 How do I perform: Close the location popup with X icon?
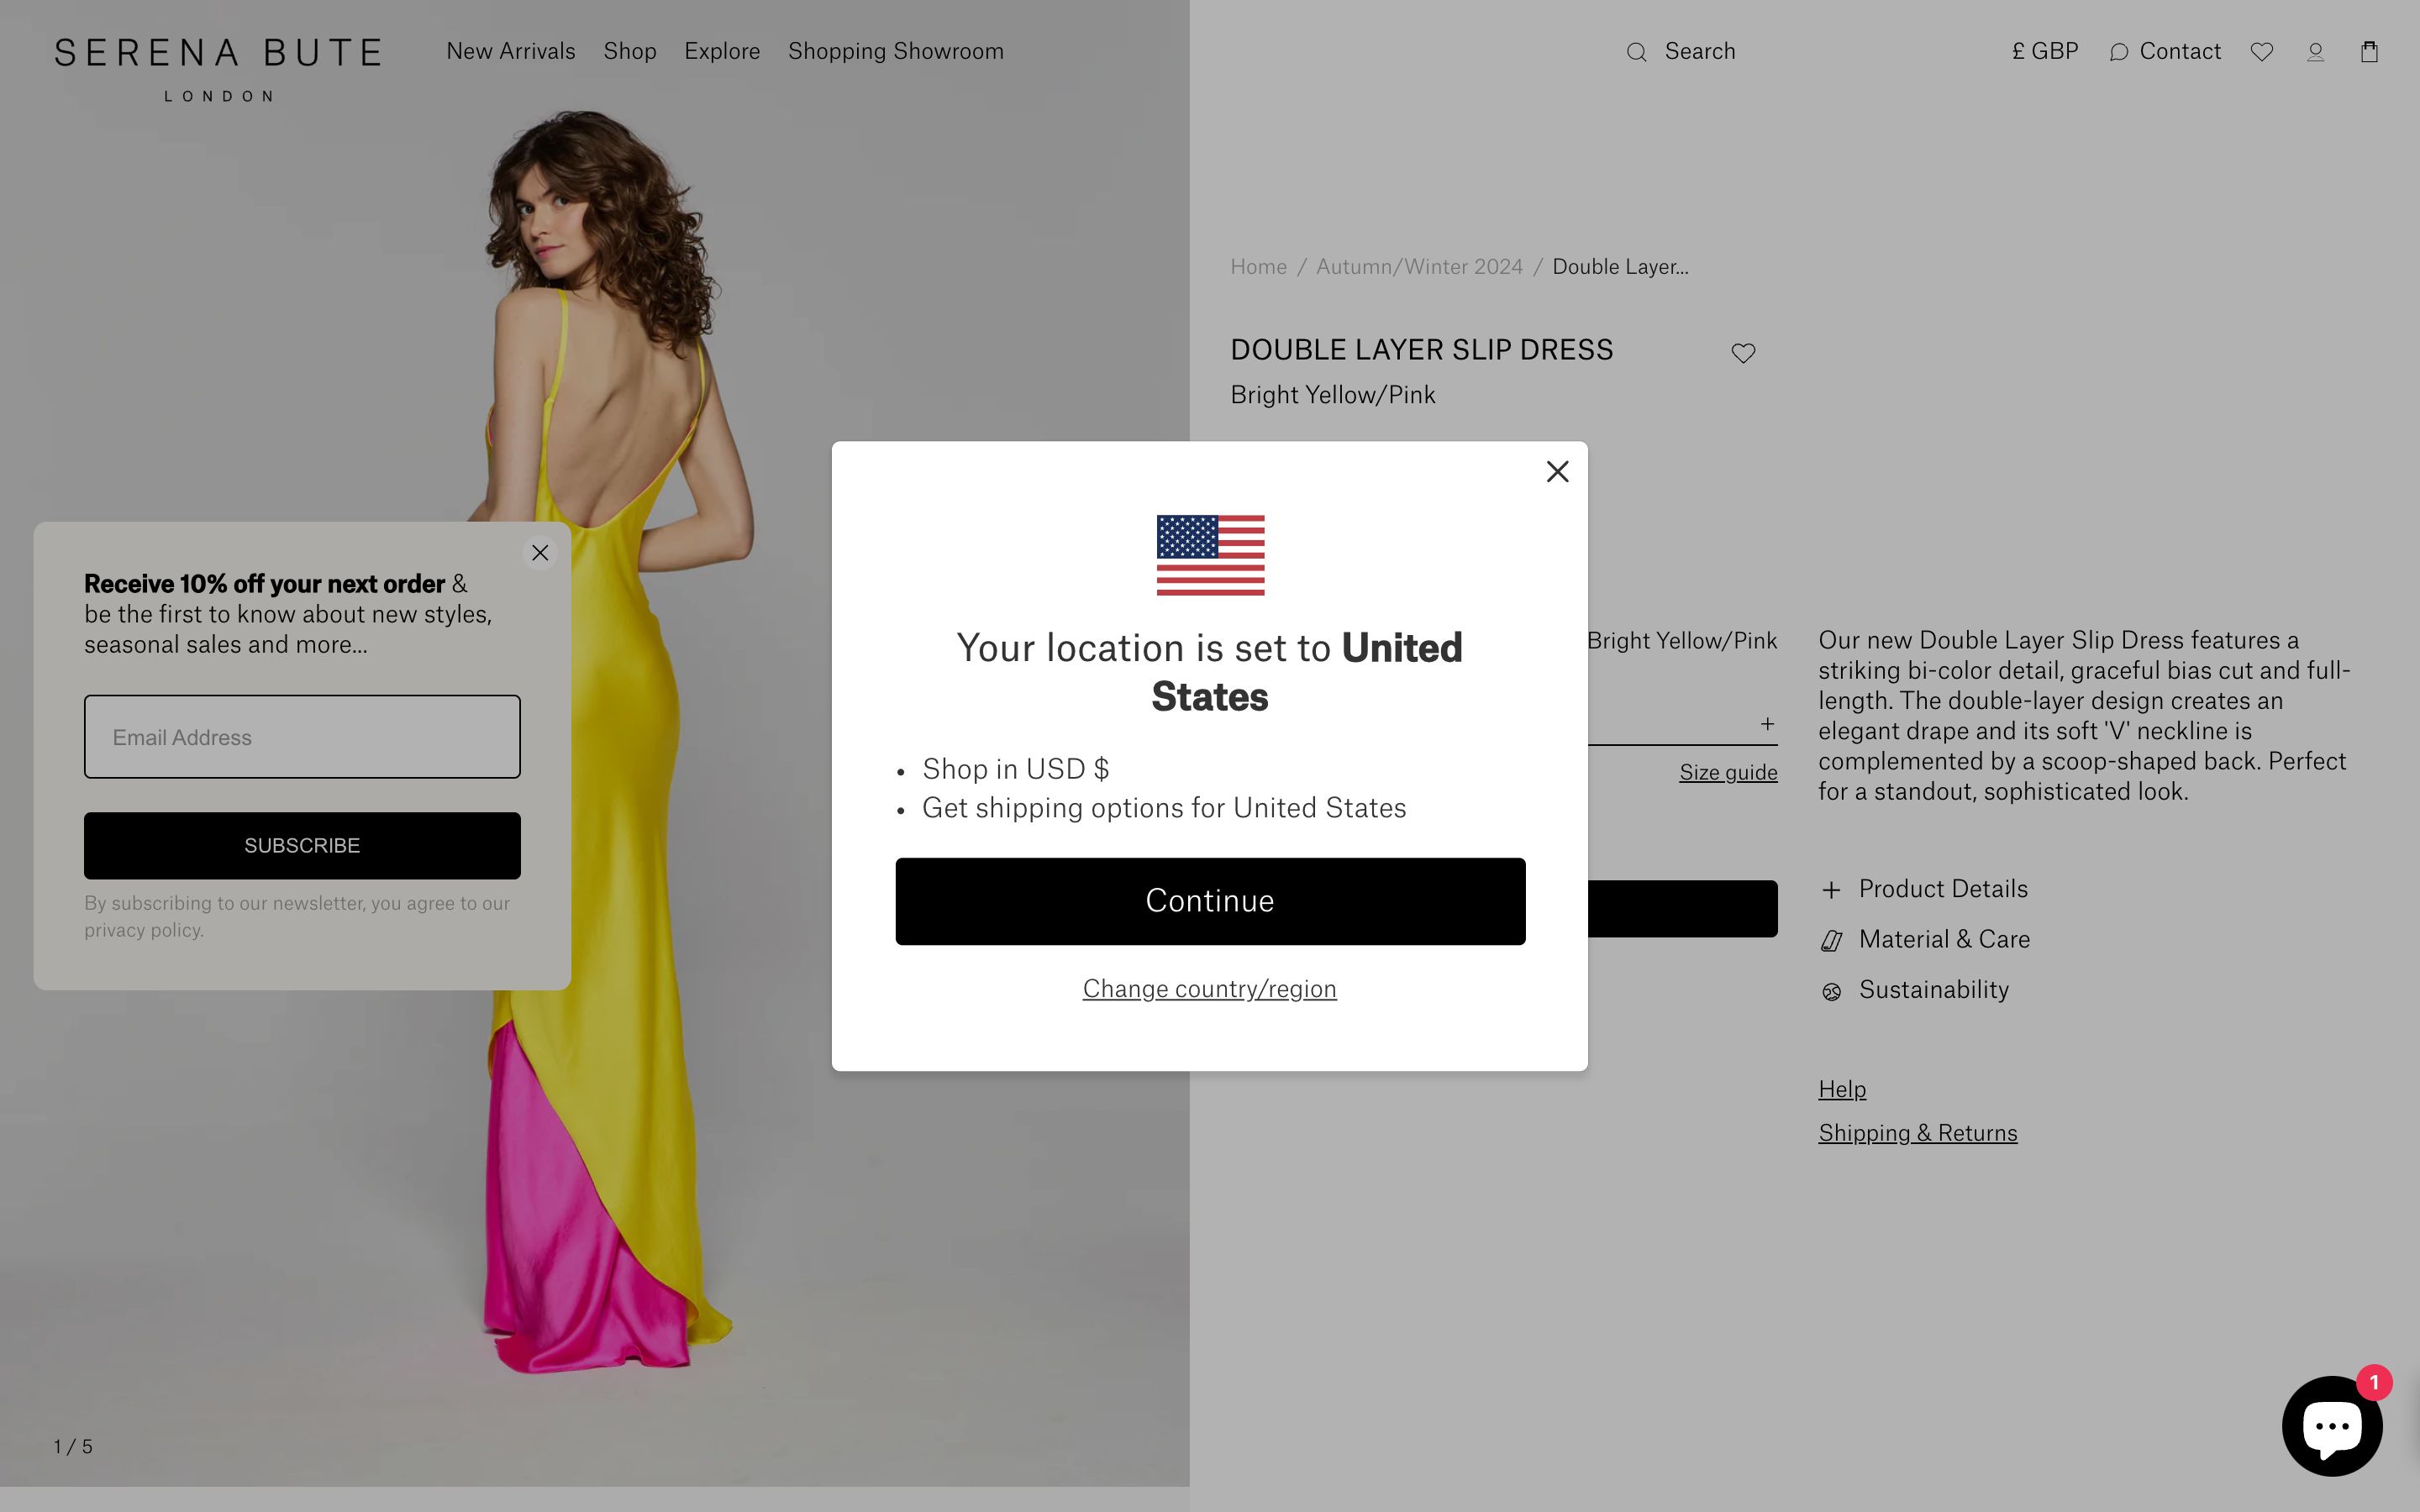pos(1557,472)
